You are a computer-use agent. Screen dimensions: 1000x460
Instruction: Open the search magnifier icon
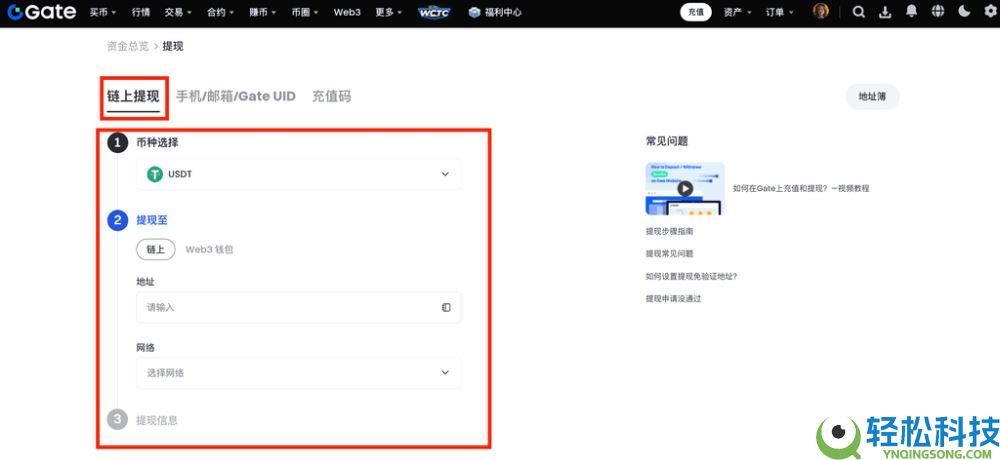[x=858, y=12]
